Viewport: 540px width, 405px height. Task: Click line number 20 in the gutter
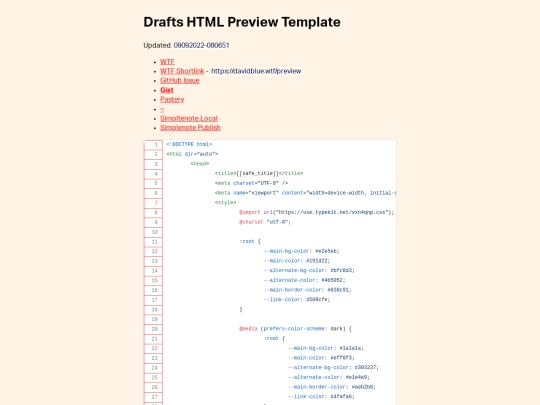153,329
